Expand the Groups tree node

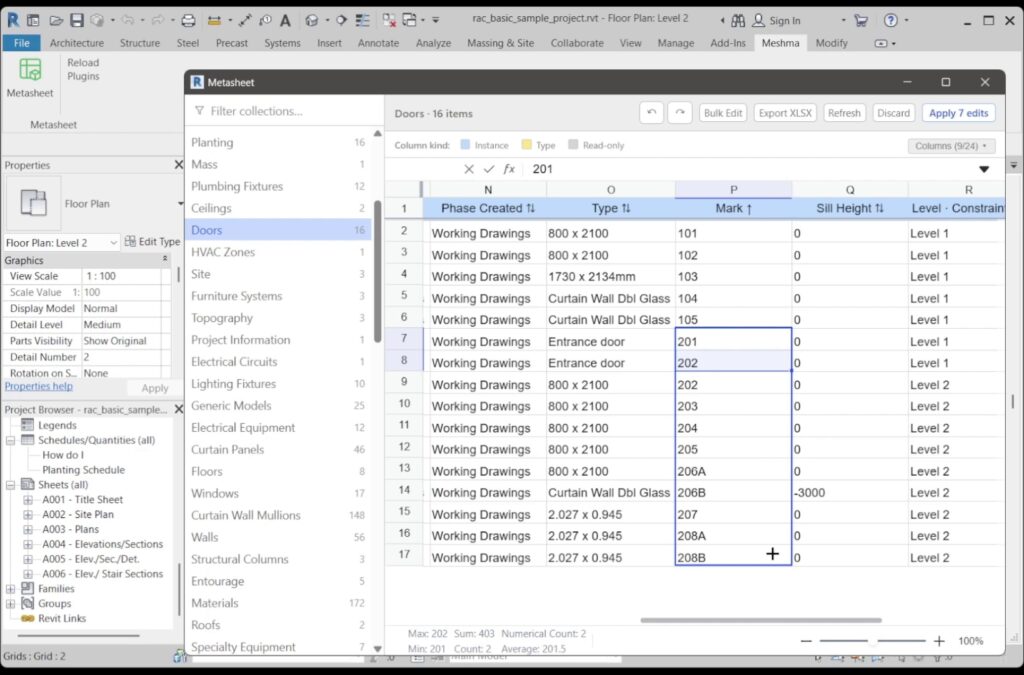[10, 604]
